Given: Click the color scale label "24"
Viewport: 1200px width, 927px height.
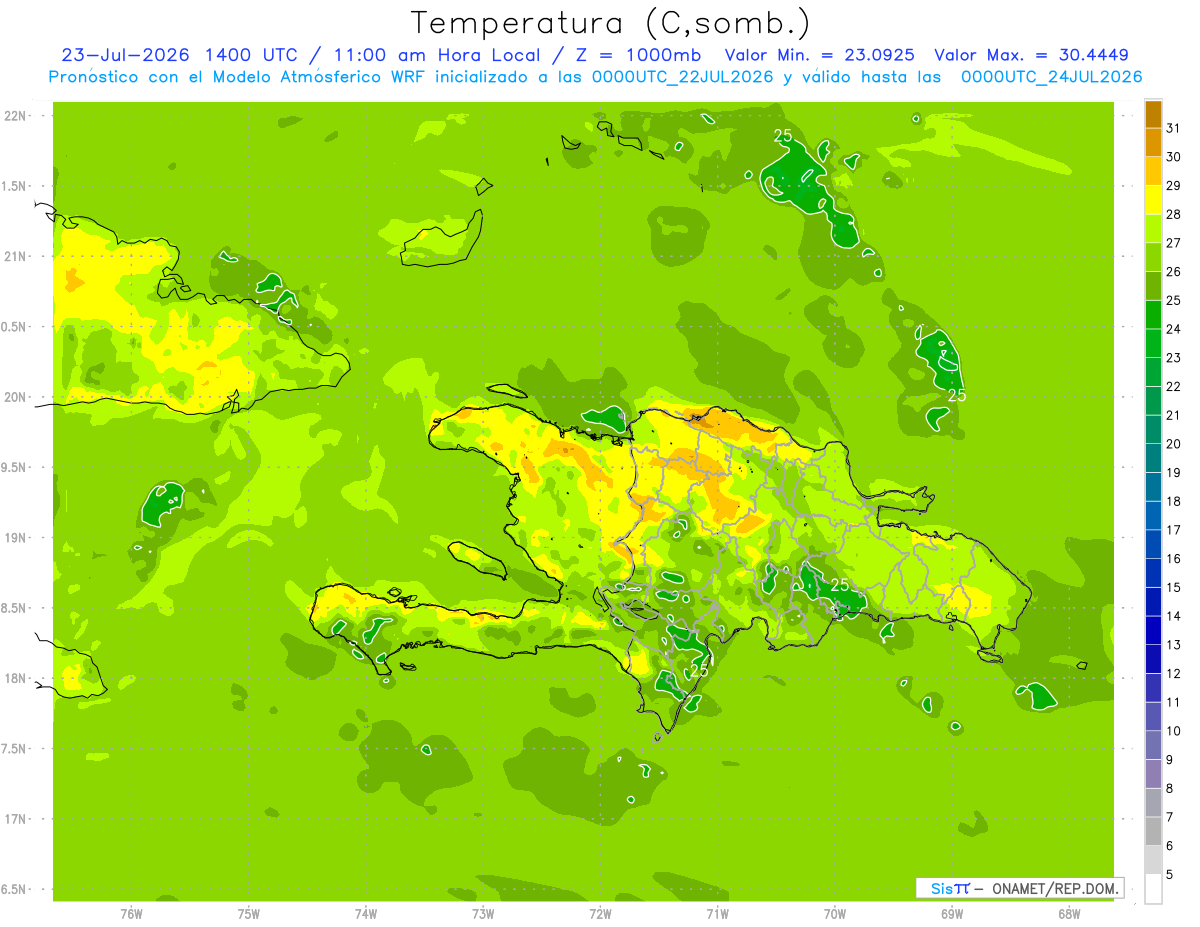Looking at the screenshot, I should 1173,329.
